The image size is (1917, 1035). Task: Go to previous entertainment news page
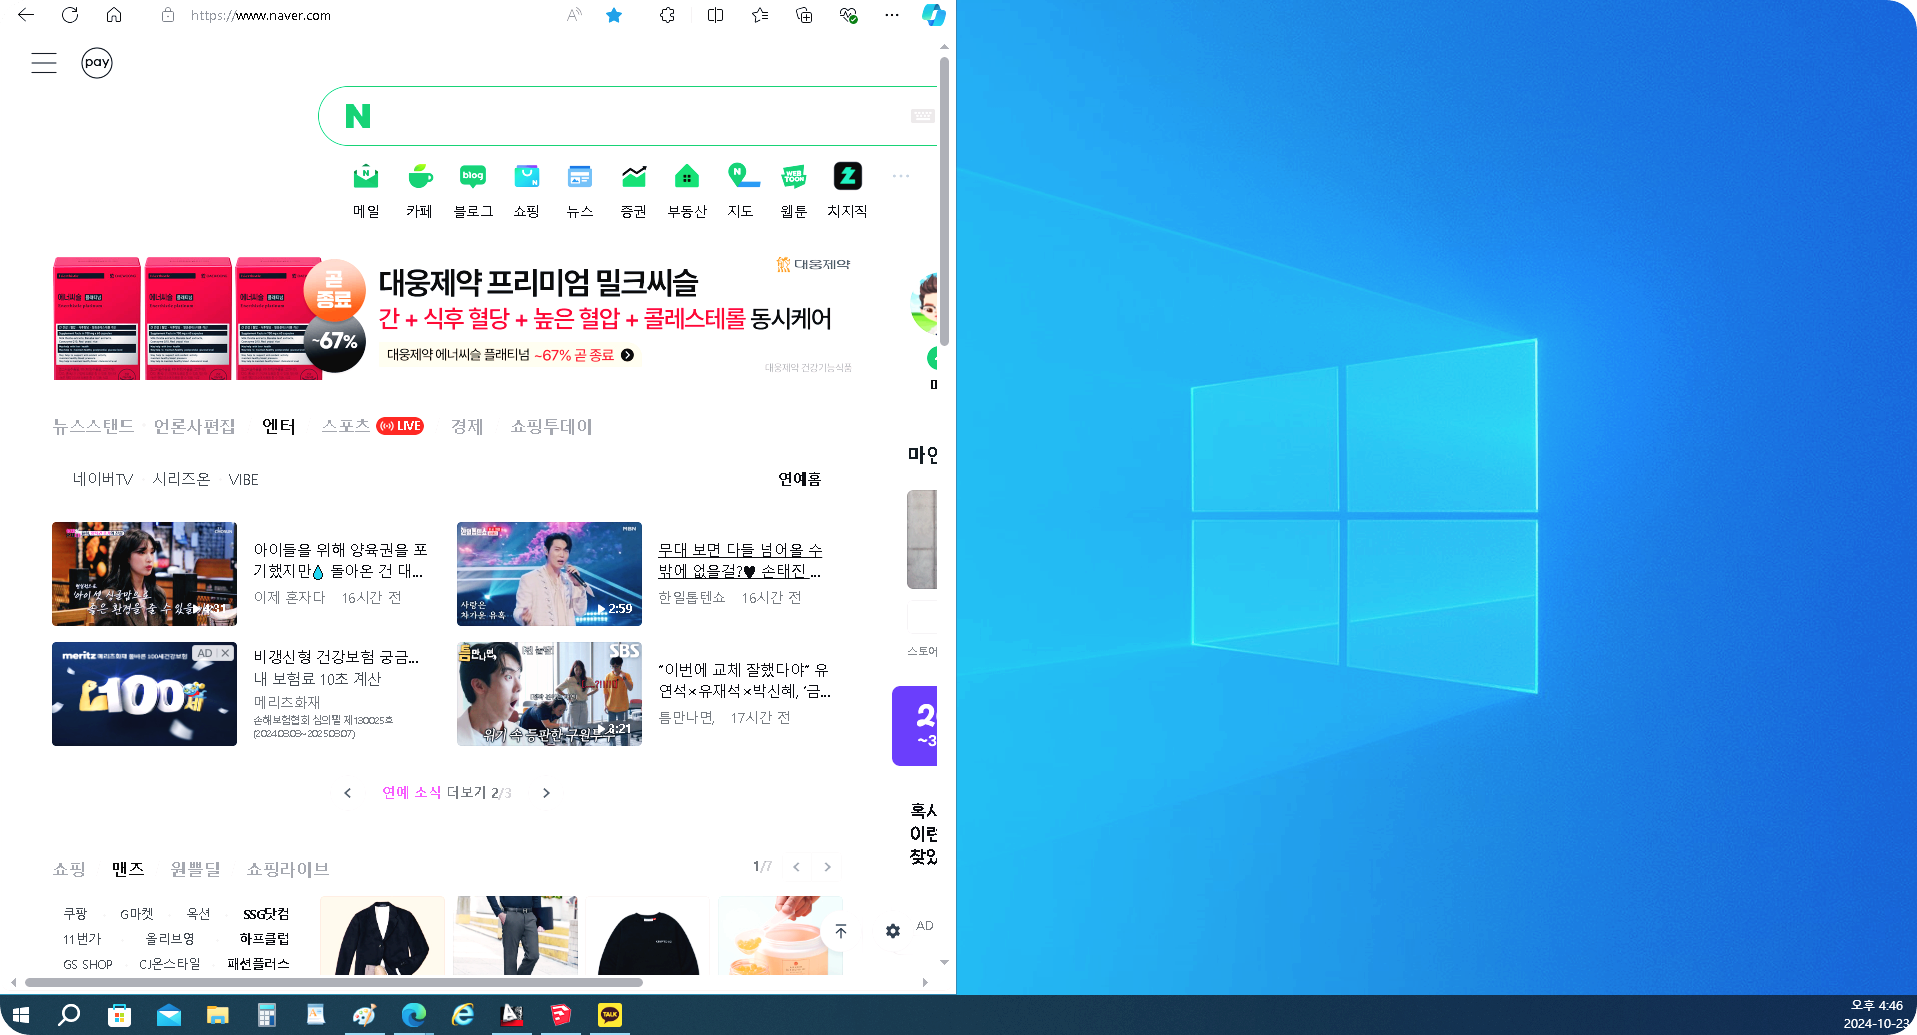tap(348, 793)
